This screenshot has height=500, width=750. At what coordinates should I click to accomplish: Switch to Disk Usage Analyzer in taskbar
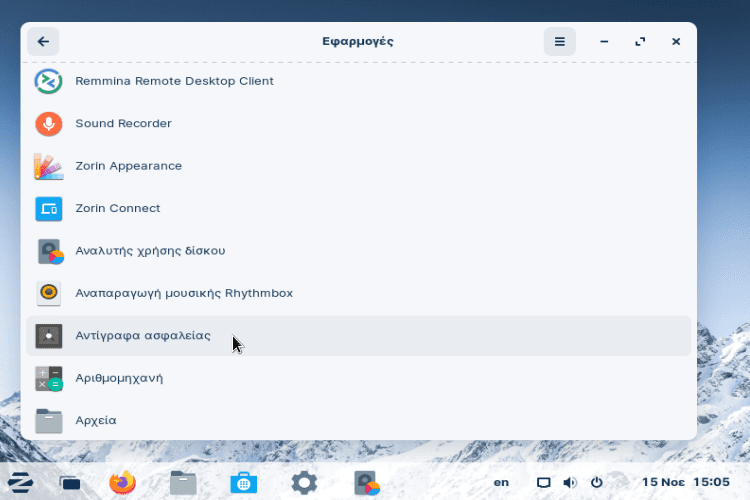[x=366, y=482]
